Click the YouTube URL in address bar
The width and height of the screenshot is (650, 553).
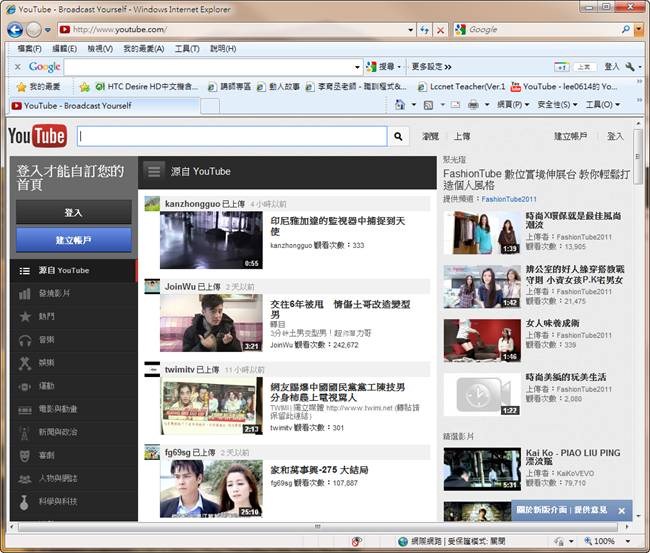tap(120, 29)
